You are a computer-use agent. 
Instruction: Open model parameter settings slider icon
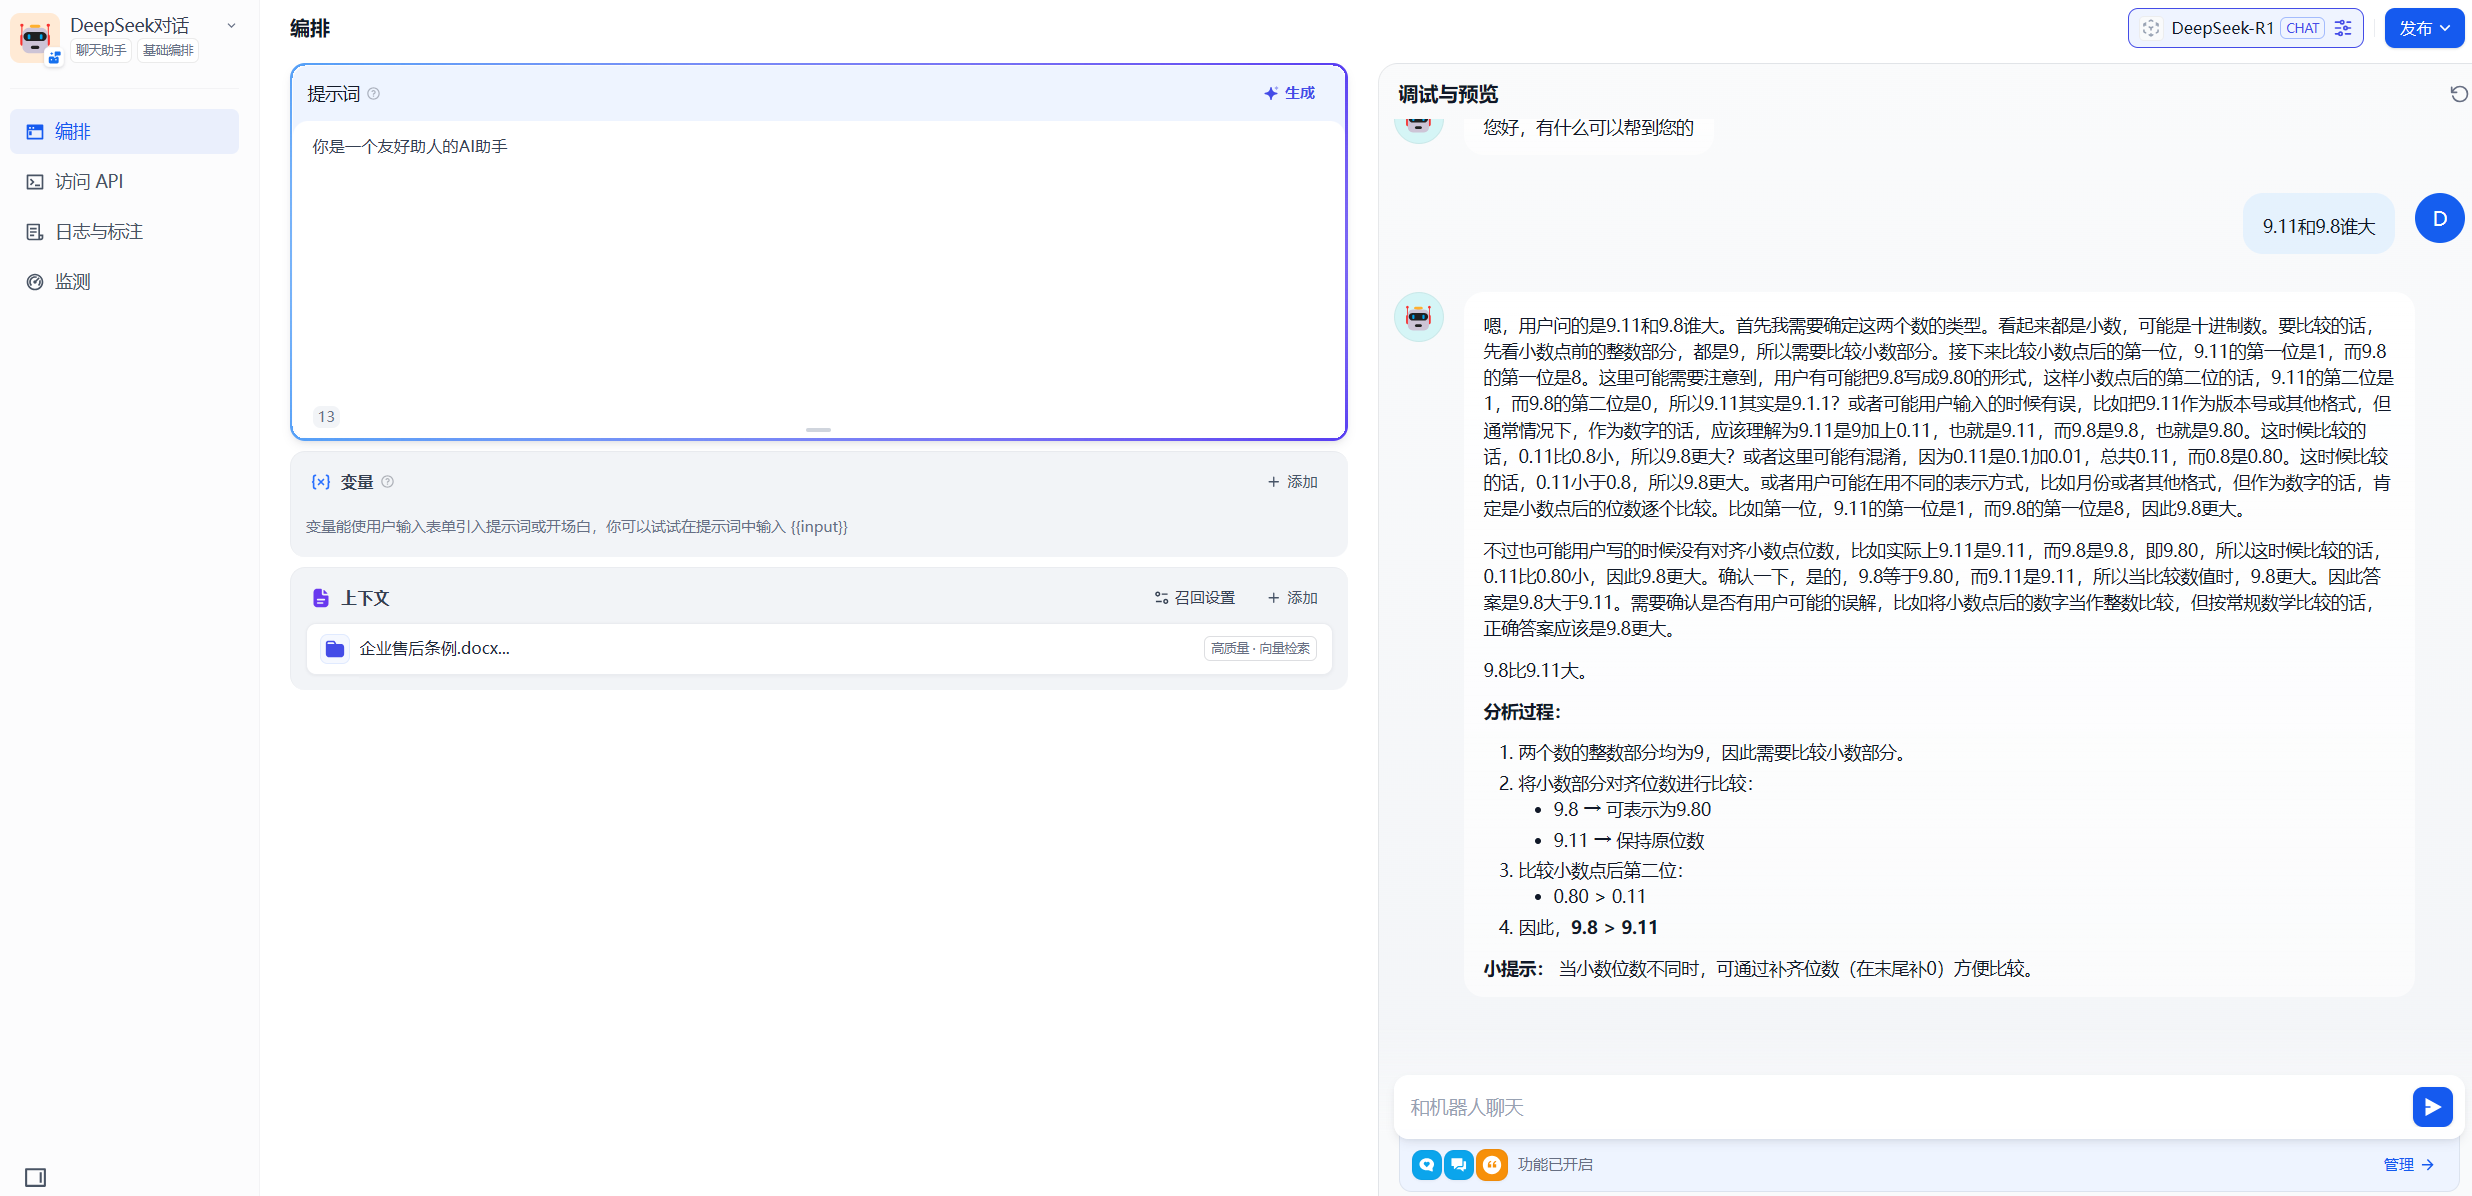[2343, 28]
